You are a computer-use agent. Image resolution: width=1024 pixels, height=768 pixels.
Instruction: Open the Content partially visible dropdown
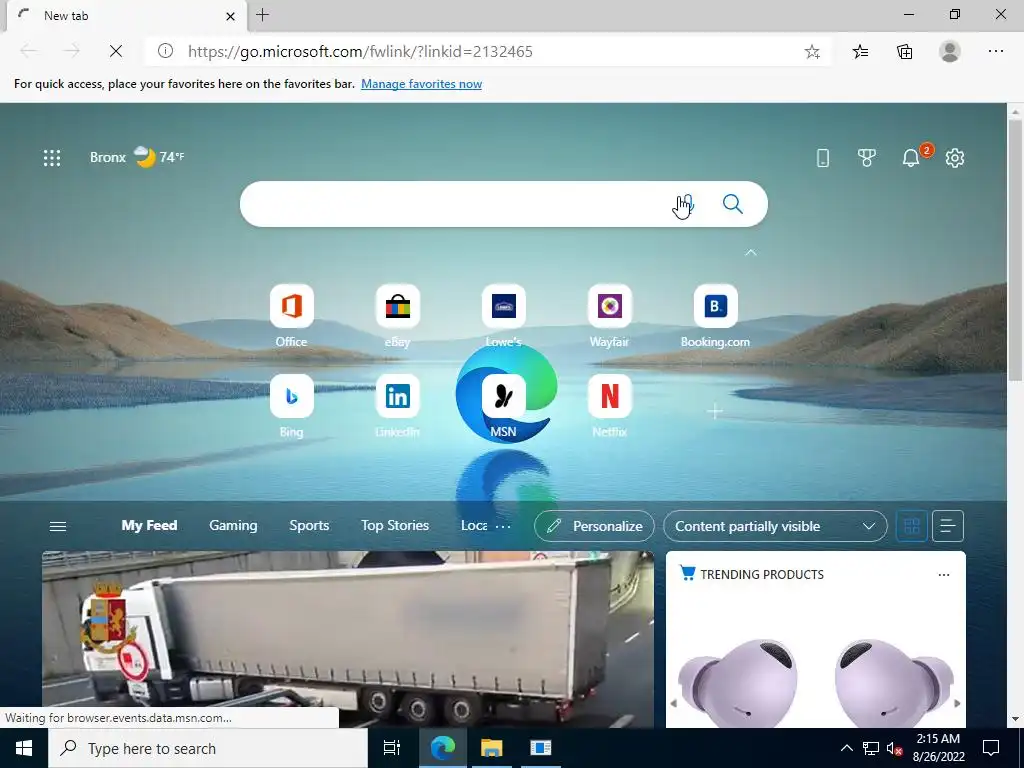775,526
